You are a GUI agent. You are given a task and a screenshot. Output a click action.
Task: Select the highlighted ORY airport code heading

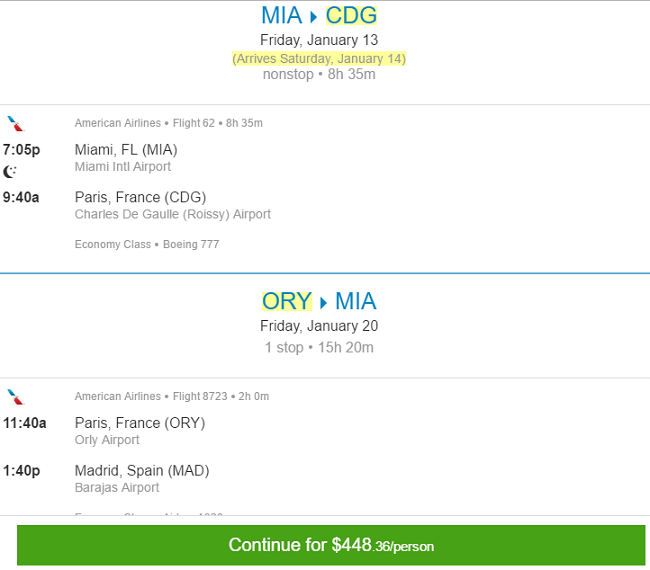(x=287, y=301)
